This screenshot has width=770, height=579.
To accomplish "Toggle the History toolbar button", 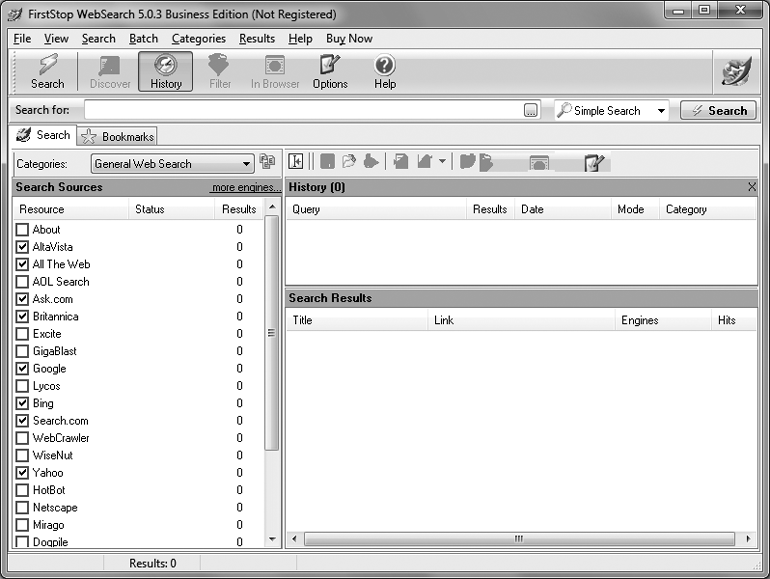I will coord(166,72).
